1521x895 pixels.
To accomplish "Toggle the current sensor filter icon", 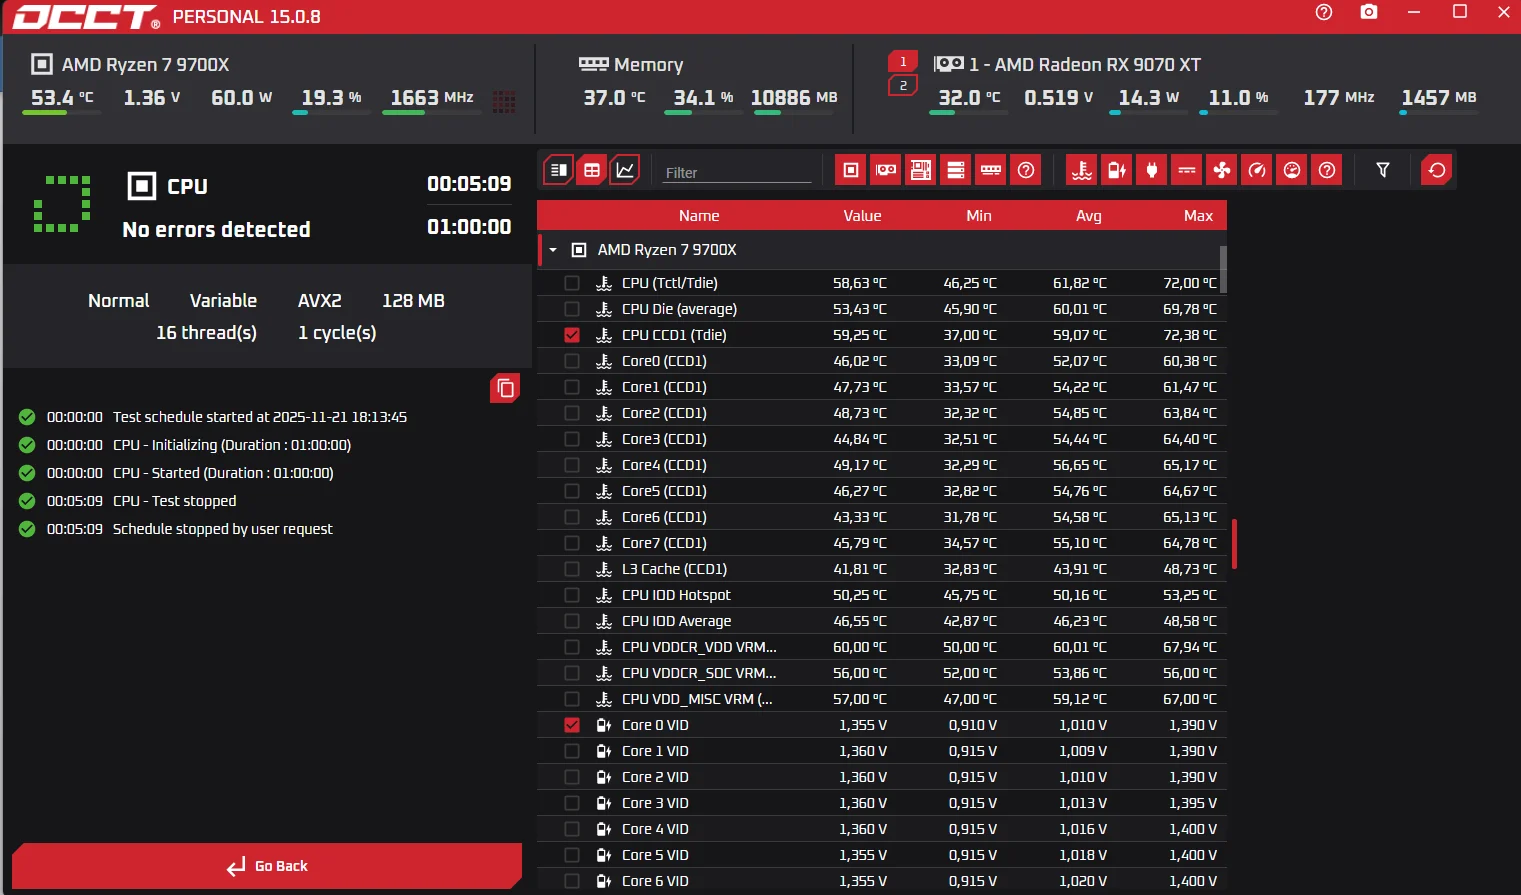I will pyautogui.click(x=1187, y=170).
